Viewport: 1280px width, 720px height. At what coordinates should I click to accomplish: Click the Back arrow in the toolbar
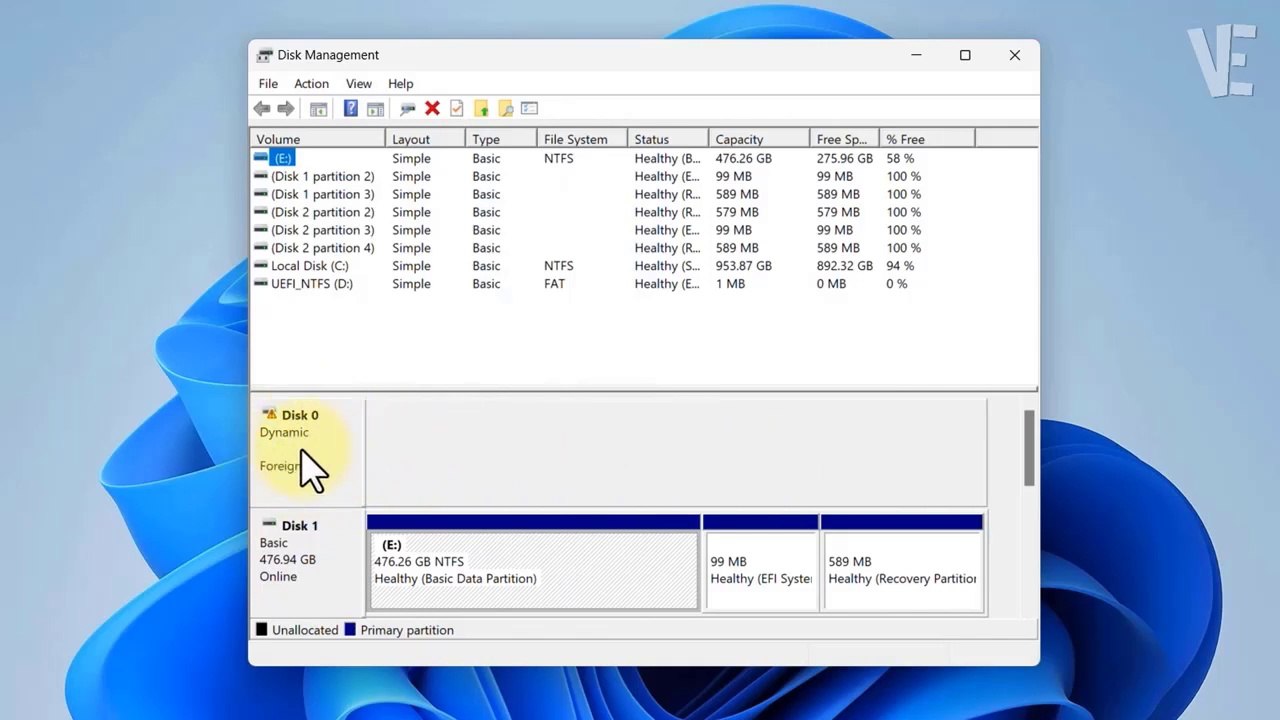[262, 108]
